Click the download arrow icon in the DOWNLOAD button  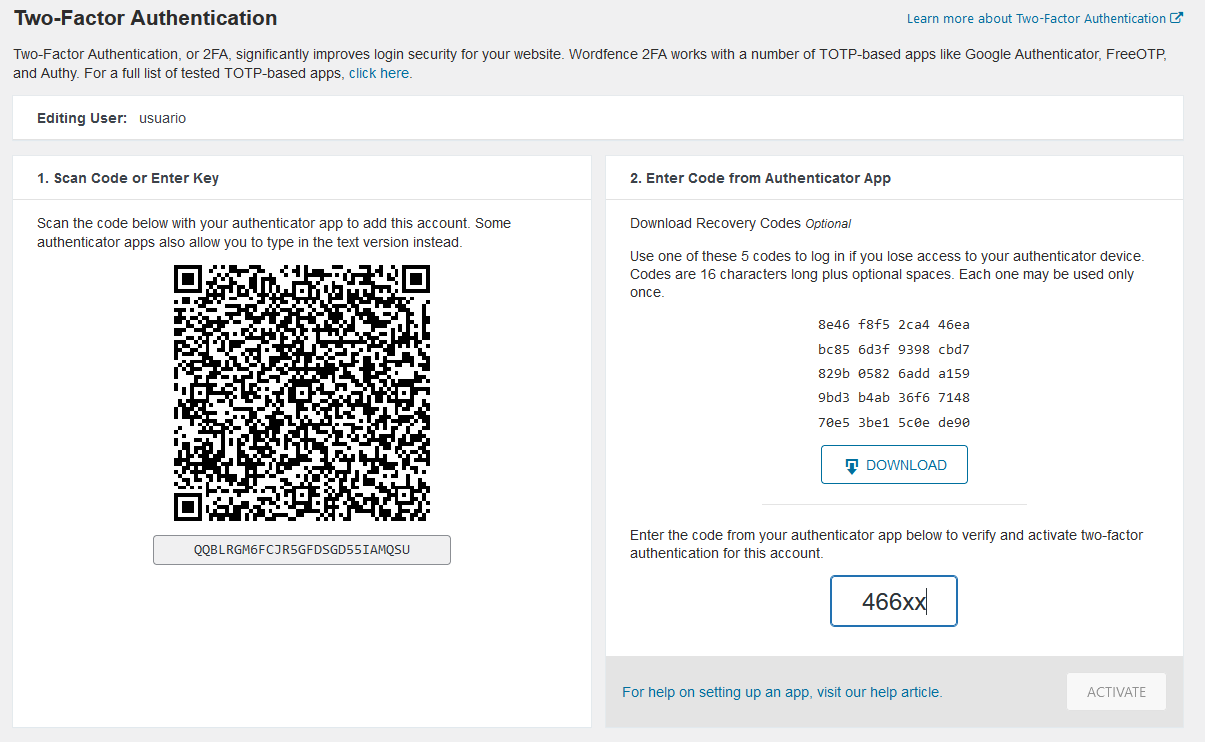[852, 466]
